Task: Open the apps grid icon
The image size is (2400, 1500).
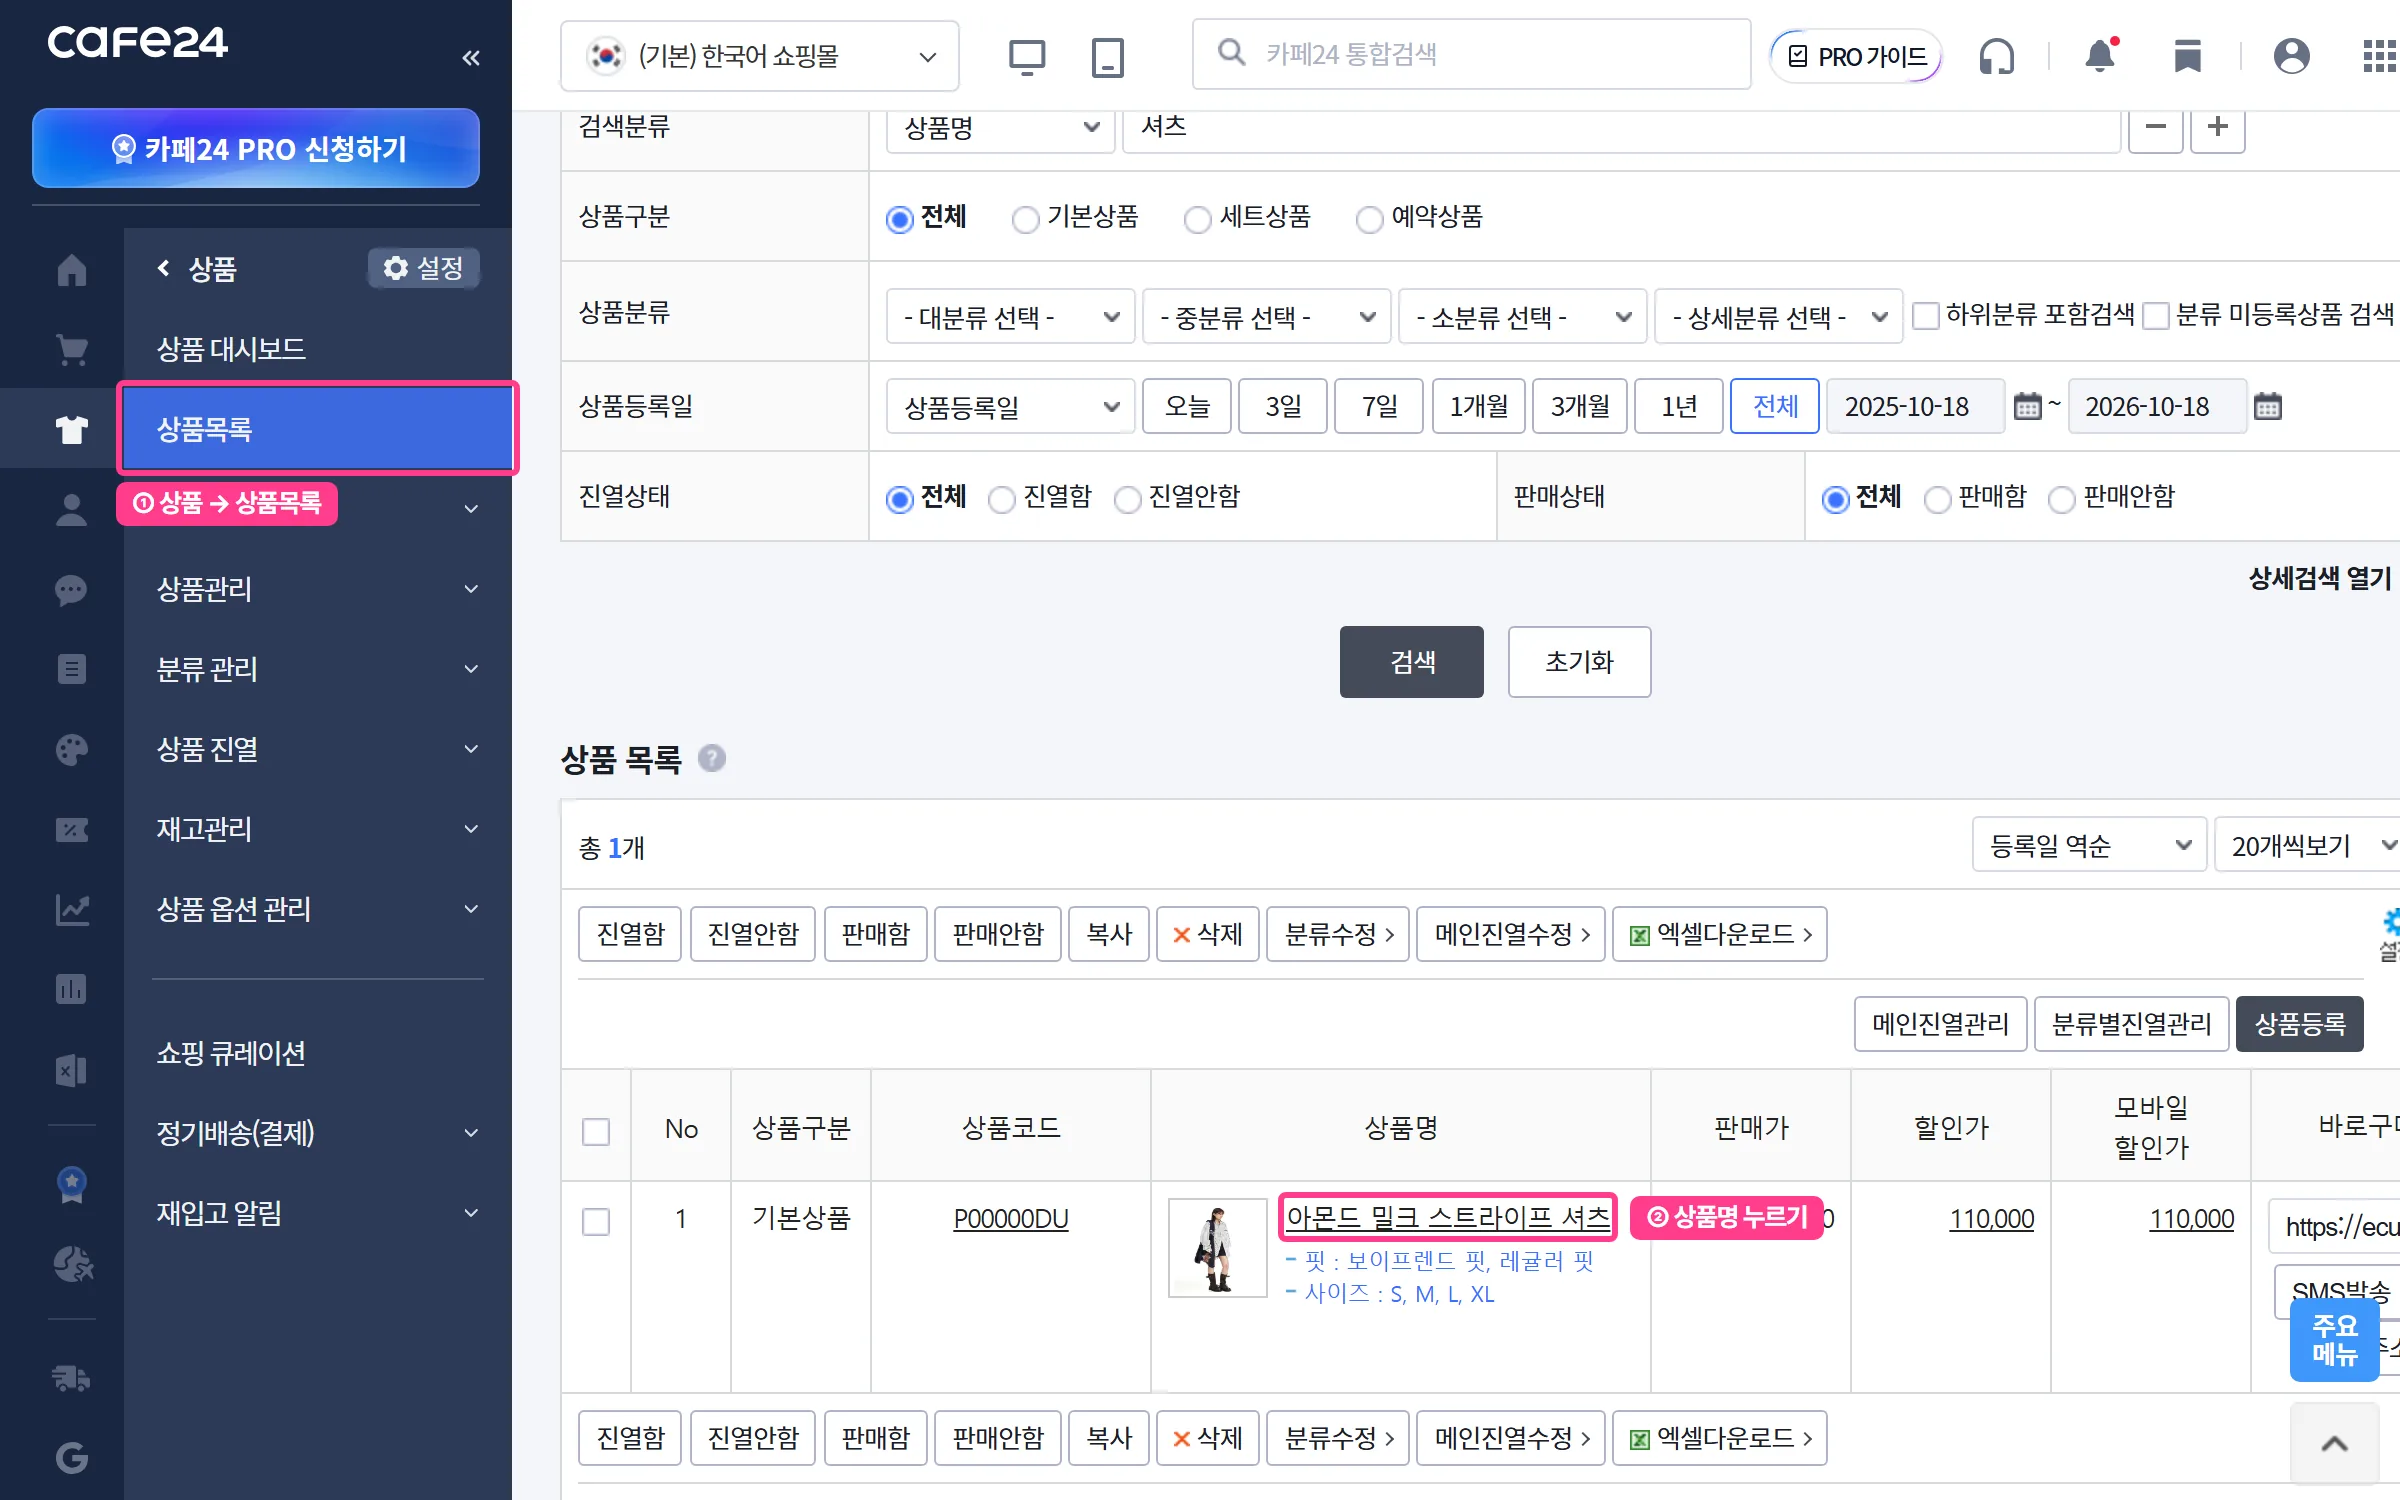Action: click(2380, 56)
